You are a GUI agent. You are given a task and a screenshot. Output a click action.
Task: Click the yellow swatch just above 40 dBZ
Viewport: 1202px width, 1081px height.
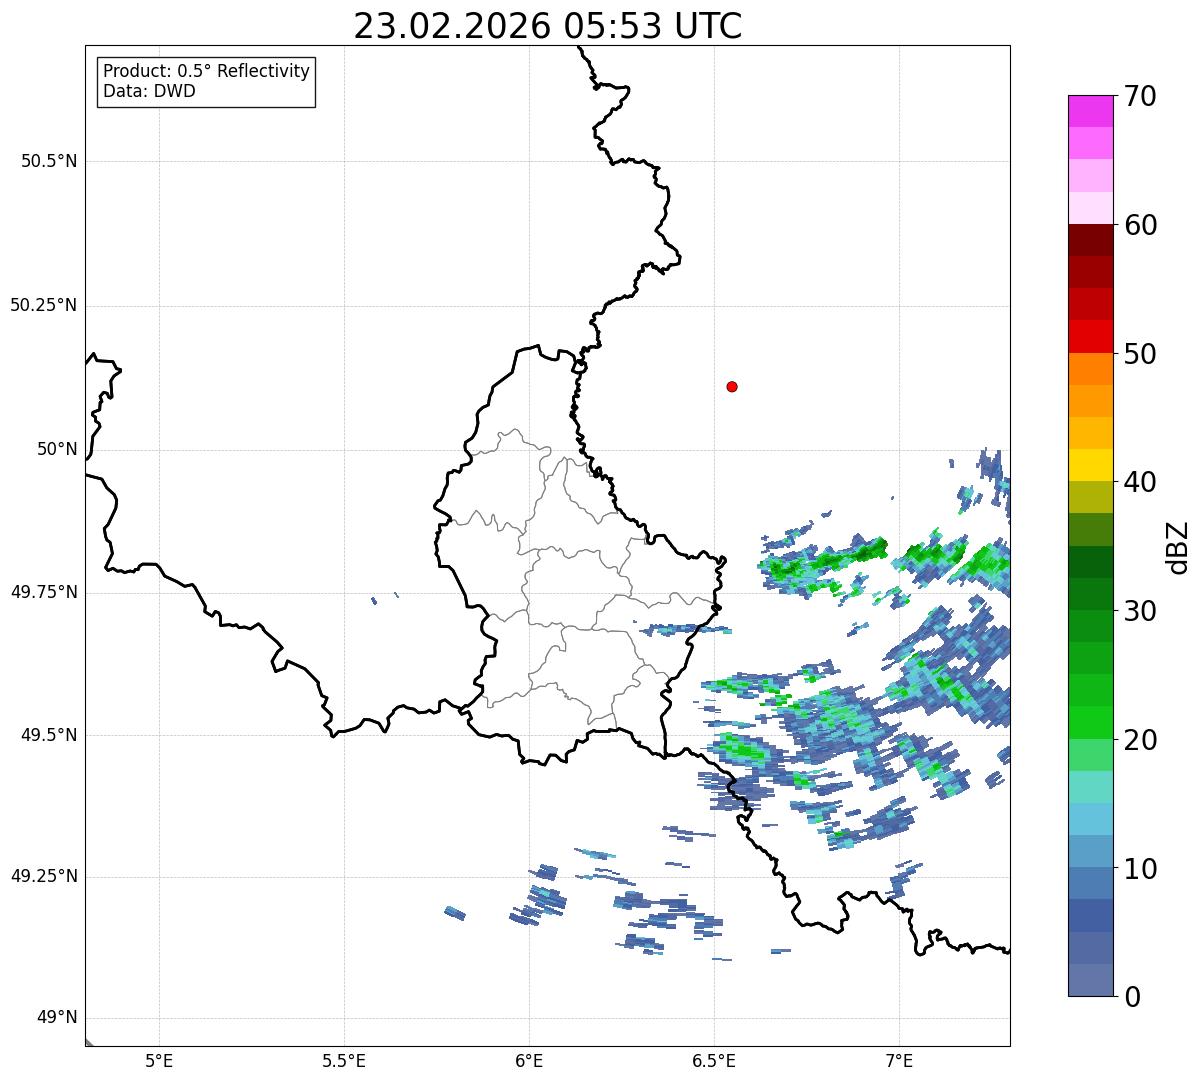click(1091, 465)
